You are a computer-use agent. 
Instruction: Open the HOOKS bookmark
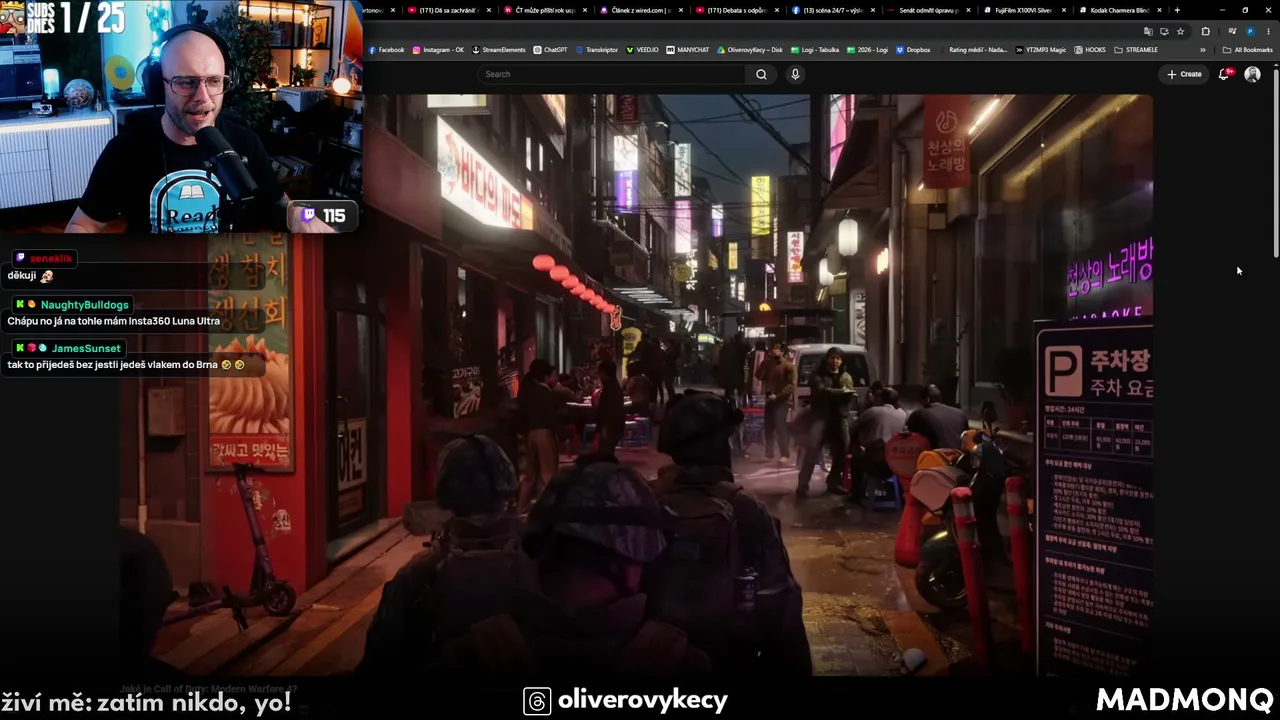pos(1090,50)
